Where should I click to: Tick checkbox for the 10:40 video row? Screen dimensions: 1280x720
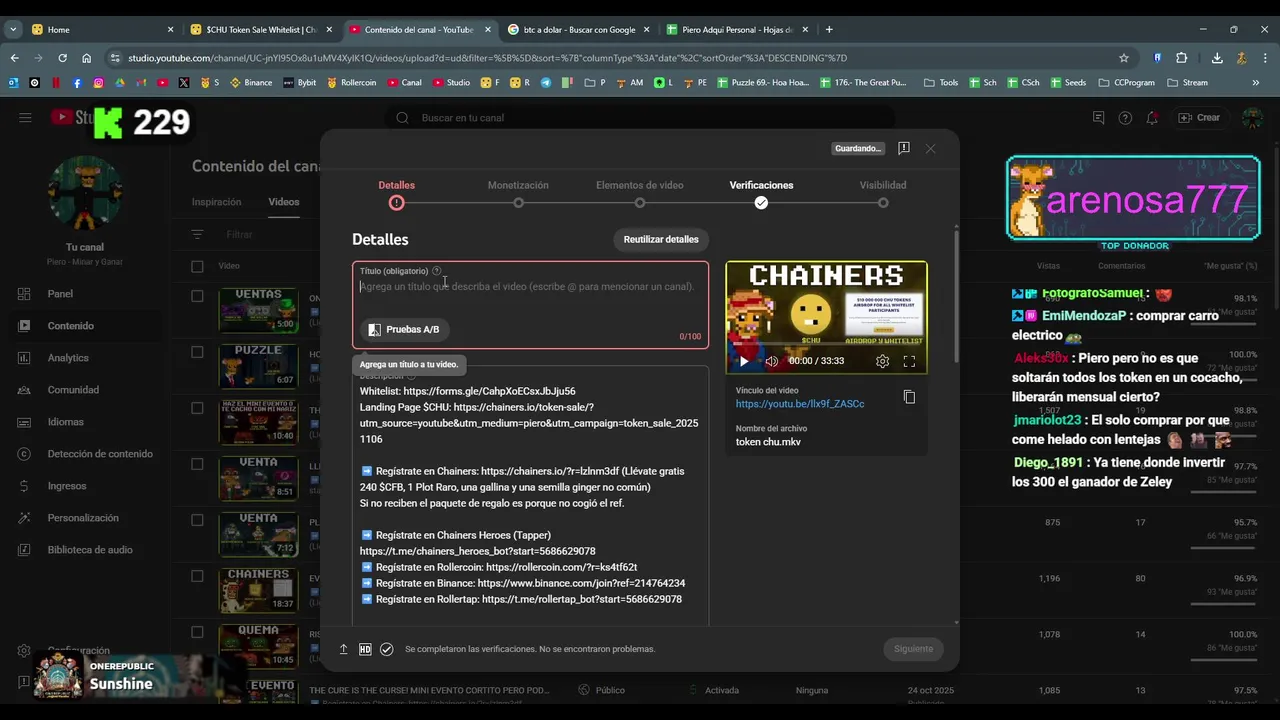[197, 408]
